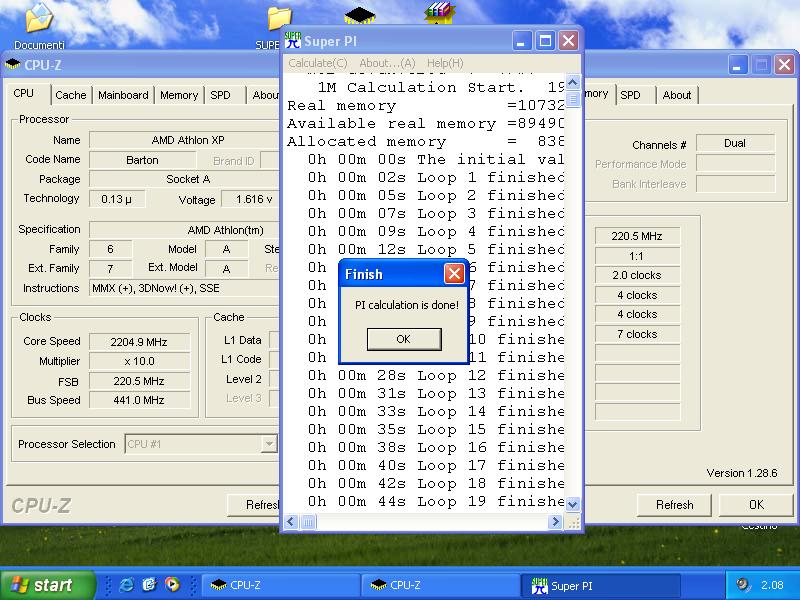Minimize the right CPU-Z window
Screen dimensions: 800x600
coord(737,65)
